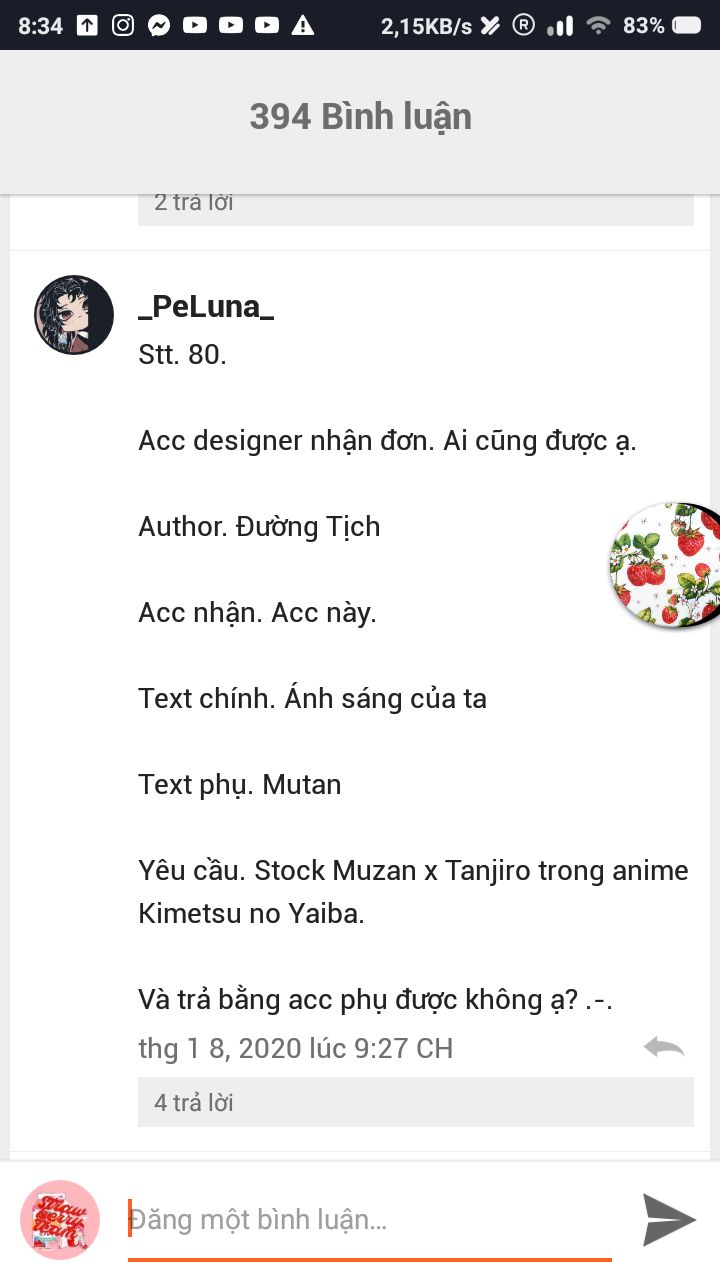Viewport: 720px width, 1280px height.
Task: Tap the Instagram status bar icon
Action: 123,25
